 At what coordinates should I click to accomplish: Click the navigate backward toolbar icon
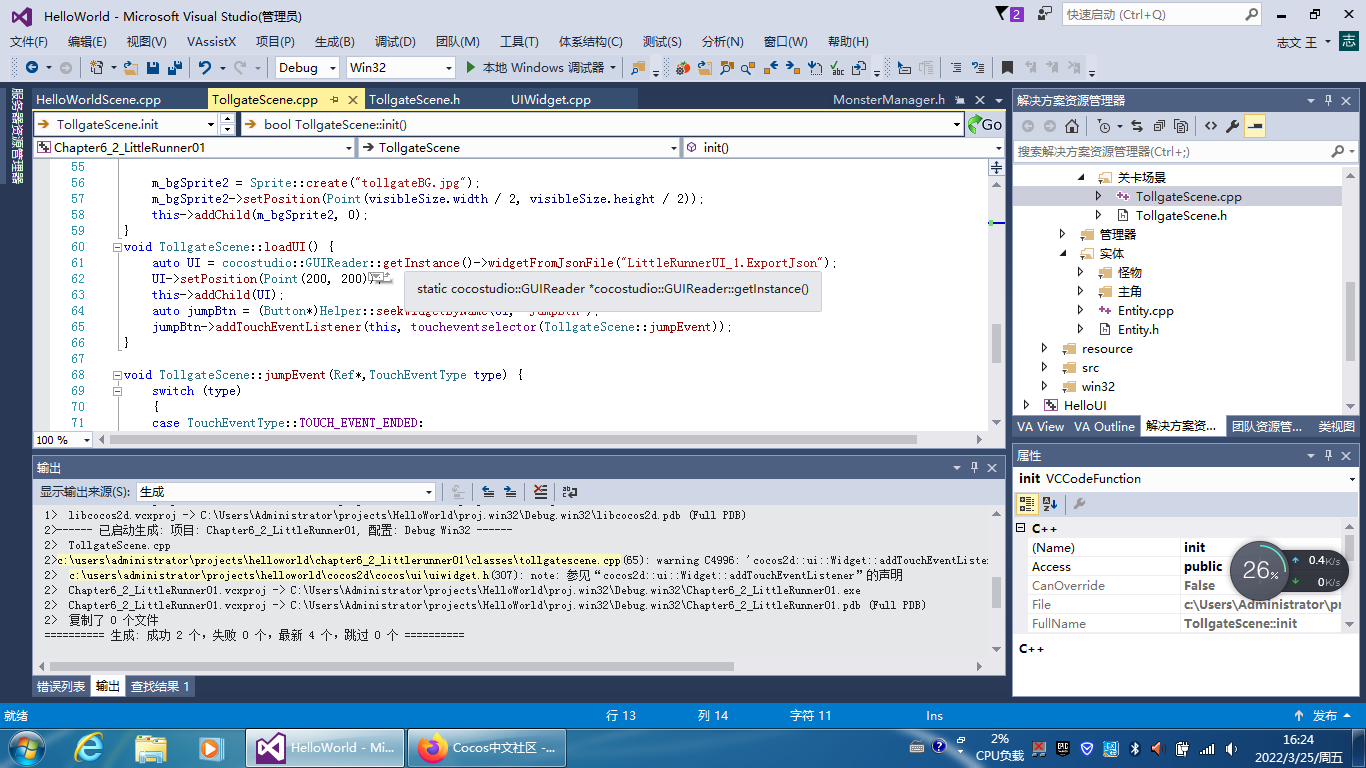coord(31,68)
